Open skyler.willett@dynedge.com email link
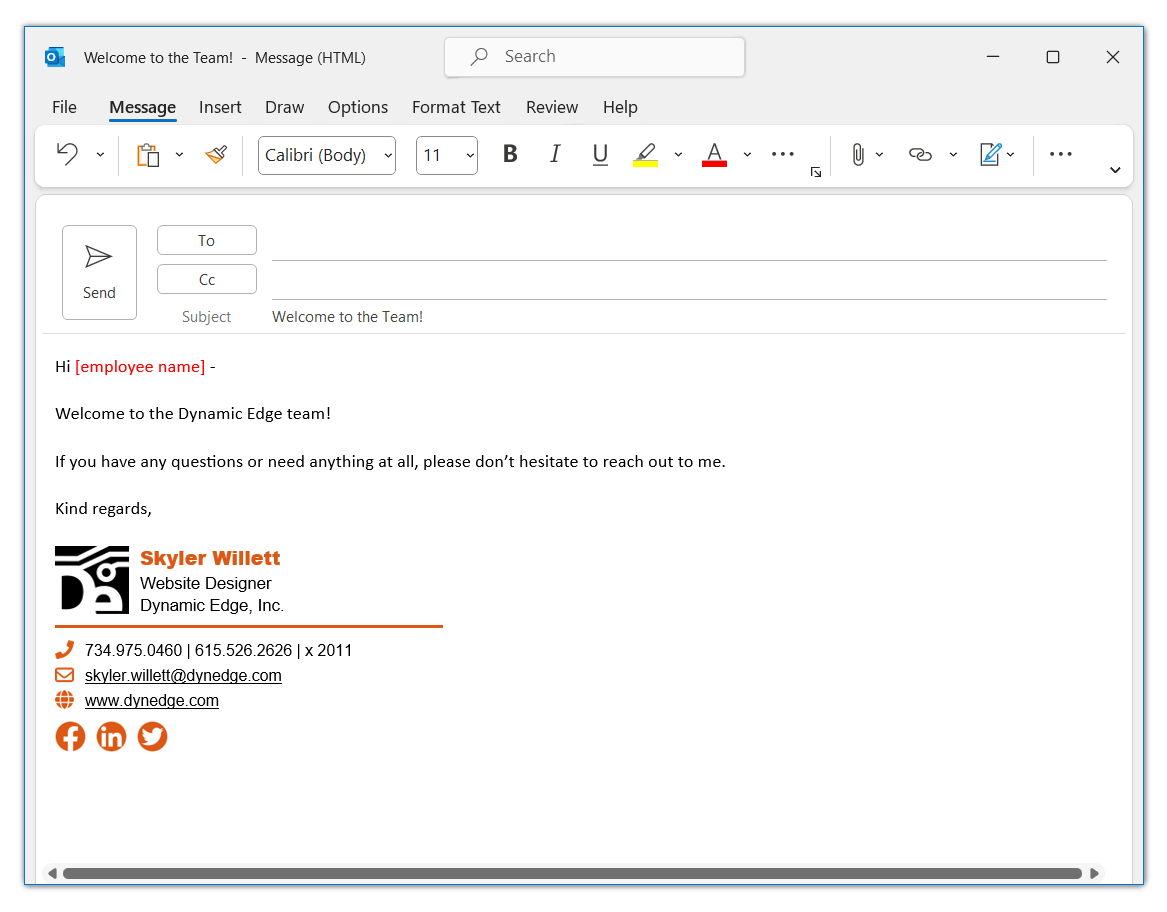Image resolution: width=1167 pixels, height=912 pixels. tap(183, 675)
